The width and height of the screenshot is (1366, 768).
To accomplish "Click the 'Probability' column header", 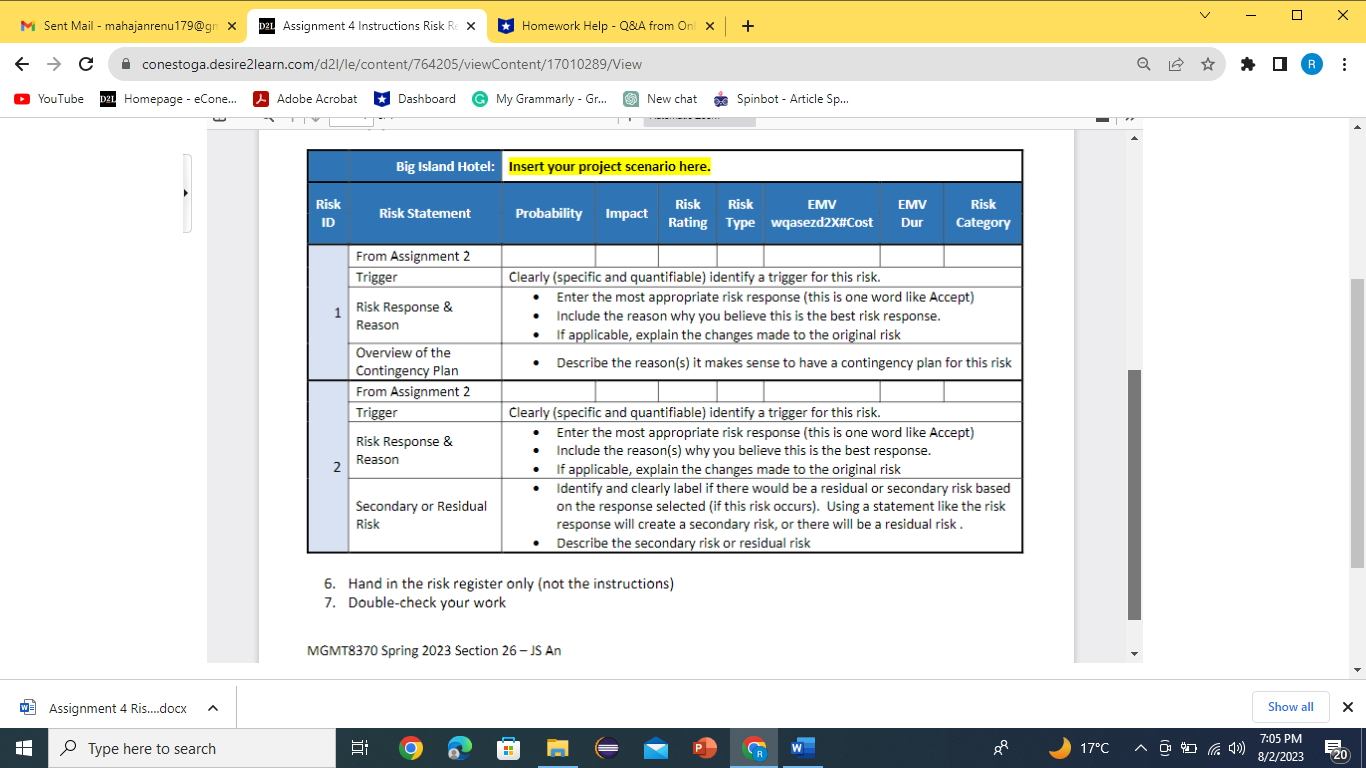I will click(x=549, y=213).
